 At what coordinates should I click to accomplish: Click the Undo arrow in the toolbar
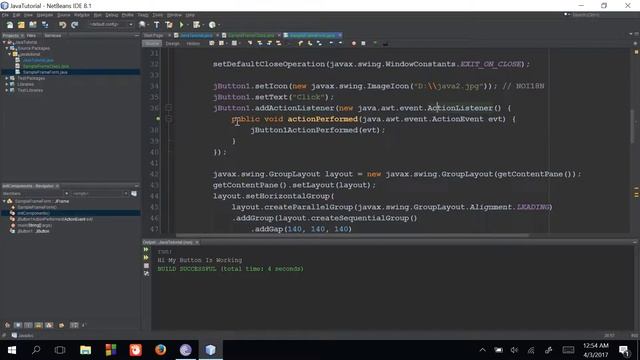click(x=62, y=25)
